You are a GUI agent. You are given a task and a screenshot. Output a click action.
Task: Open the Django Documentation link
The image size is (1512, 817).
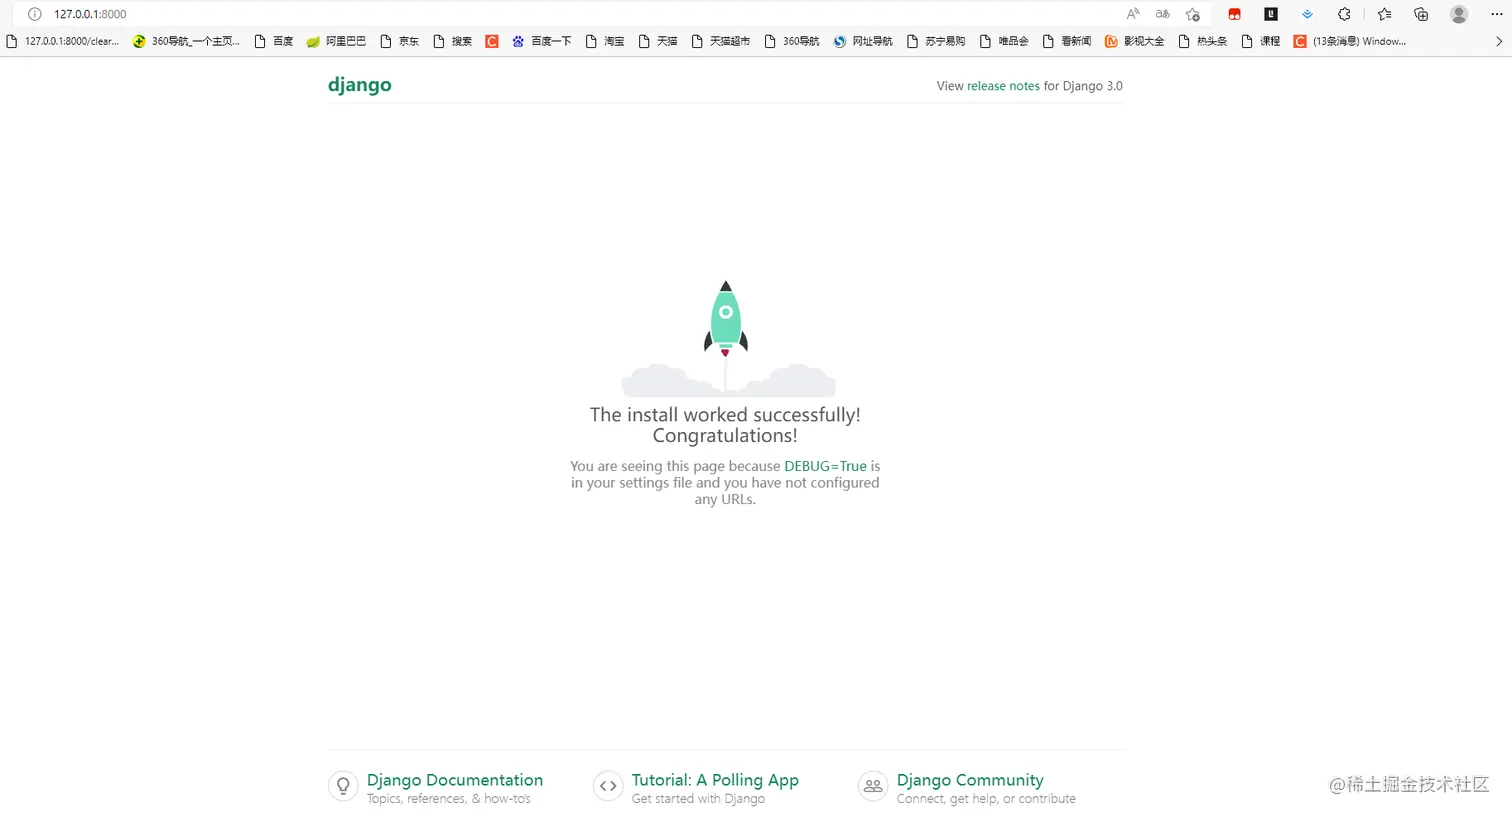(x=455, y=780)
